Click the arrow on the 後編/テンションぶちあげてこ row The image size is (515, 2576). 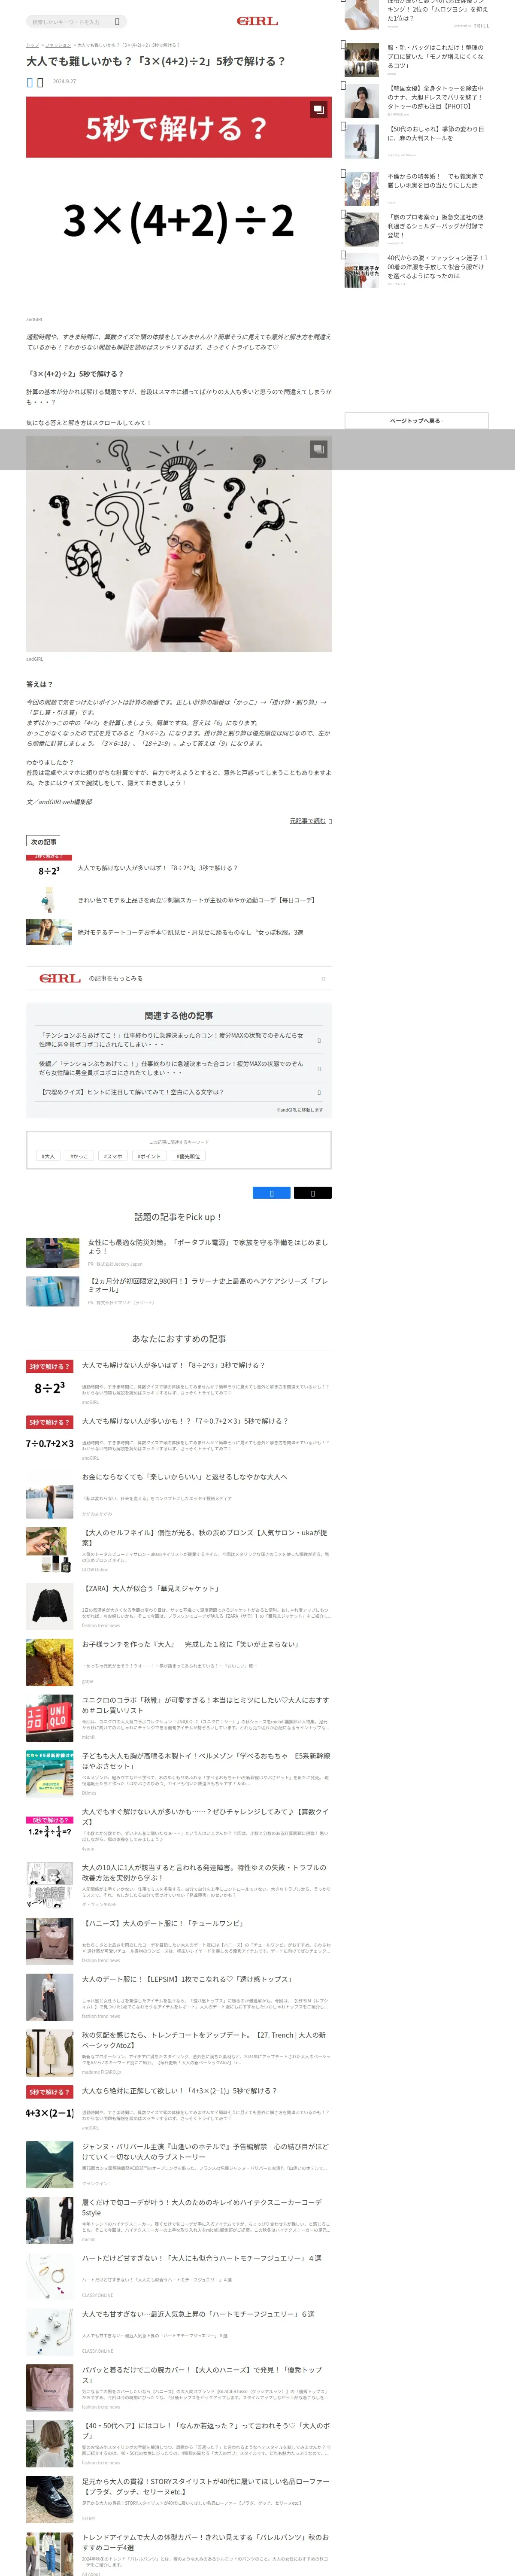tap(319, 1068)
